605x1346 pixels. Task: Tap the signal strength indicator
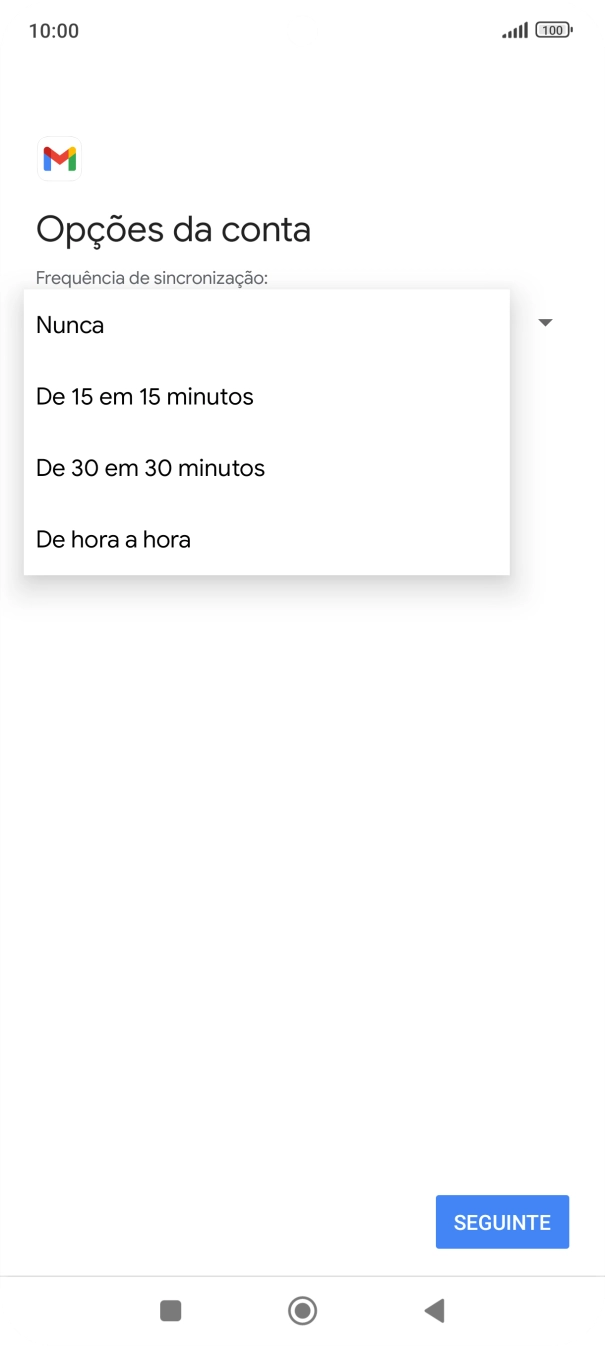tap(513, 30)
